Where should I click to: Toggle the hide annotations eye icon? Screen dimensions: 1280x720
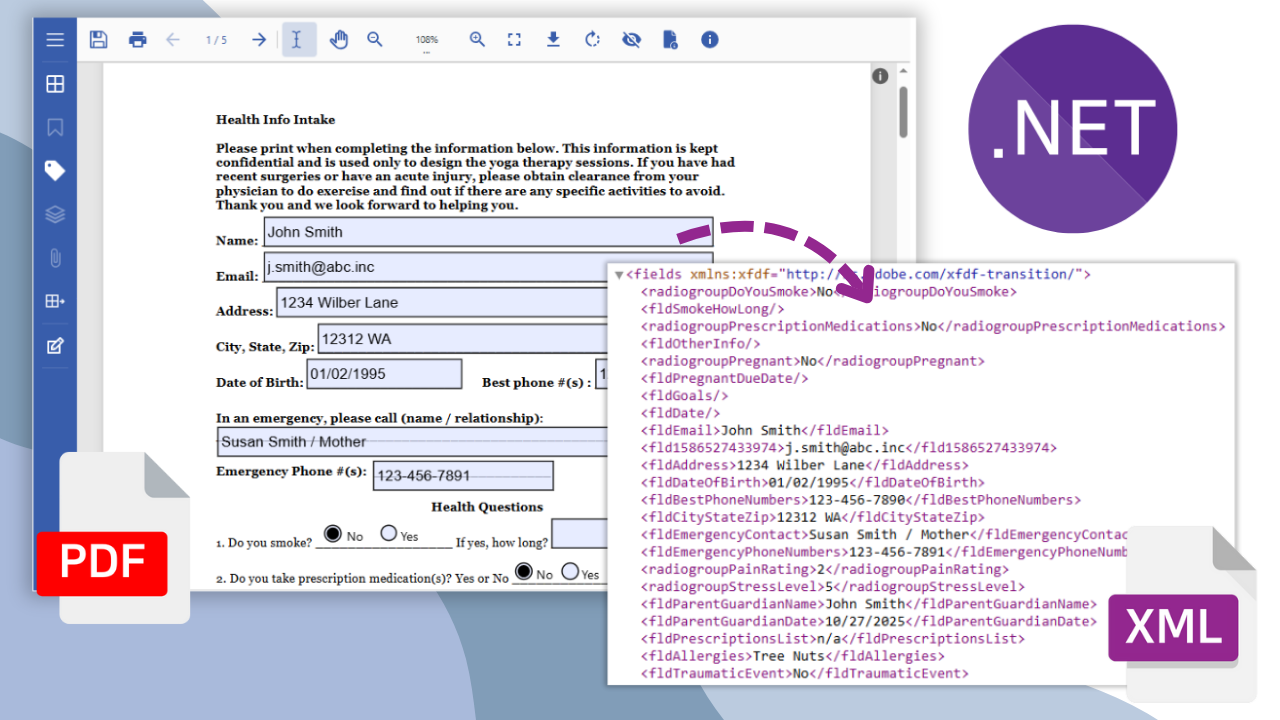click(x=631, y=40)
